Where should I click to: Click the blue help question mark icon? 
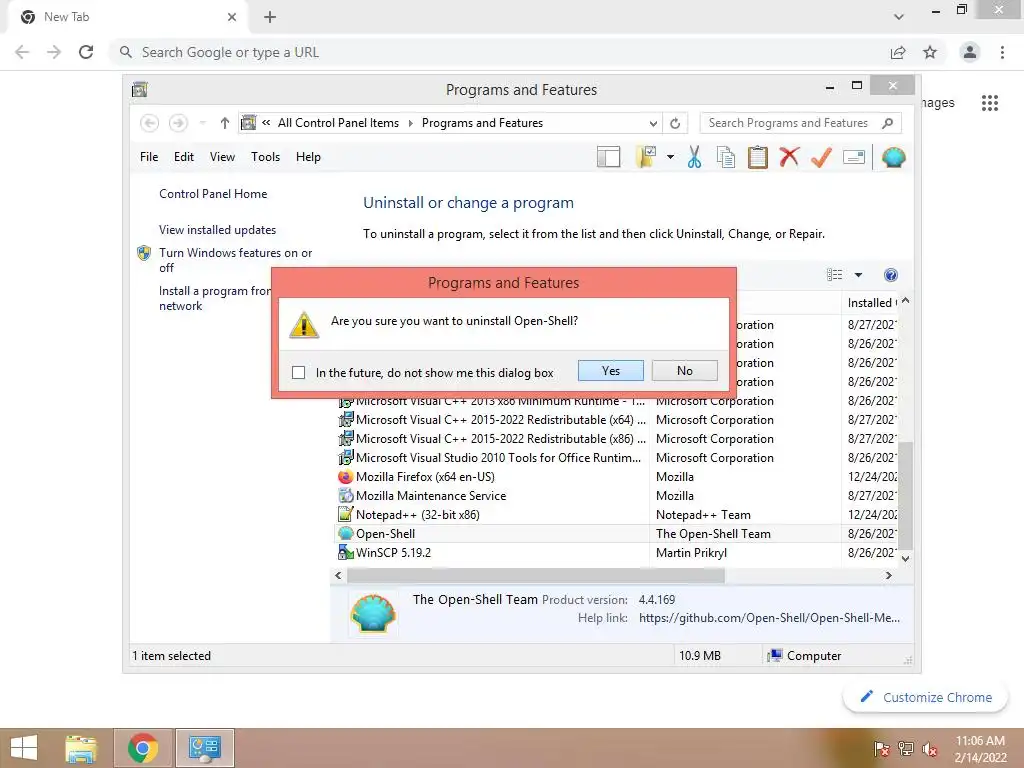pyautogui.click(x=891, y=275)
